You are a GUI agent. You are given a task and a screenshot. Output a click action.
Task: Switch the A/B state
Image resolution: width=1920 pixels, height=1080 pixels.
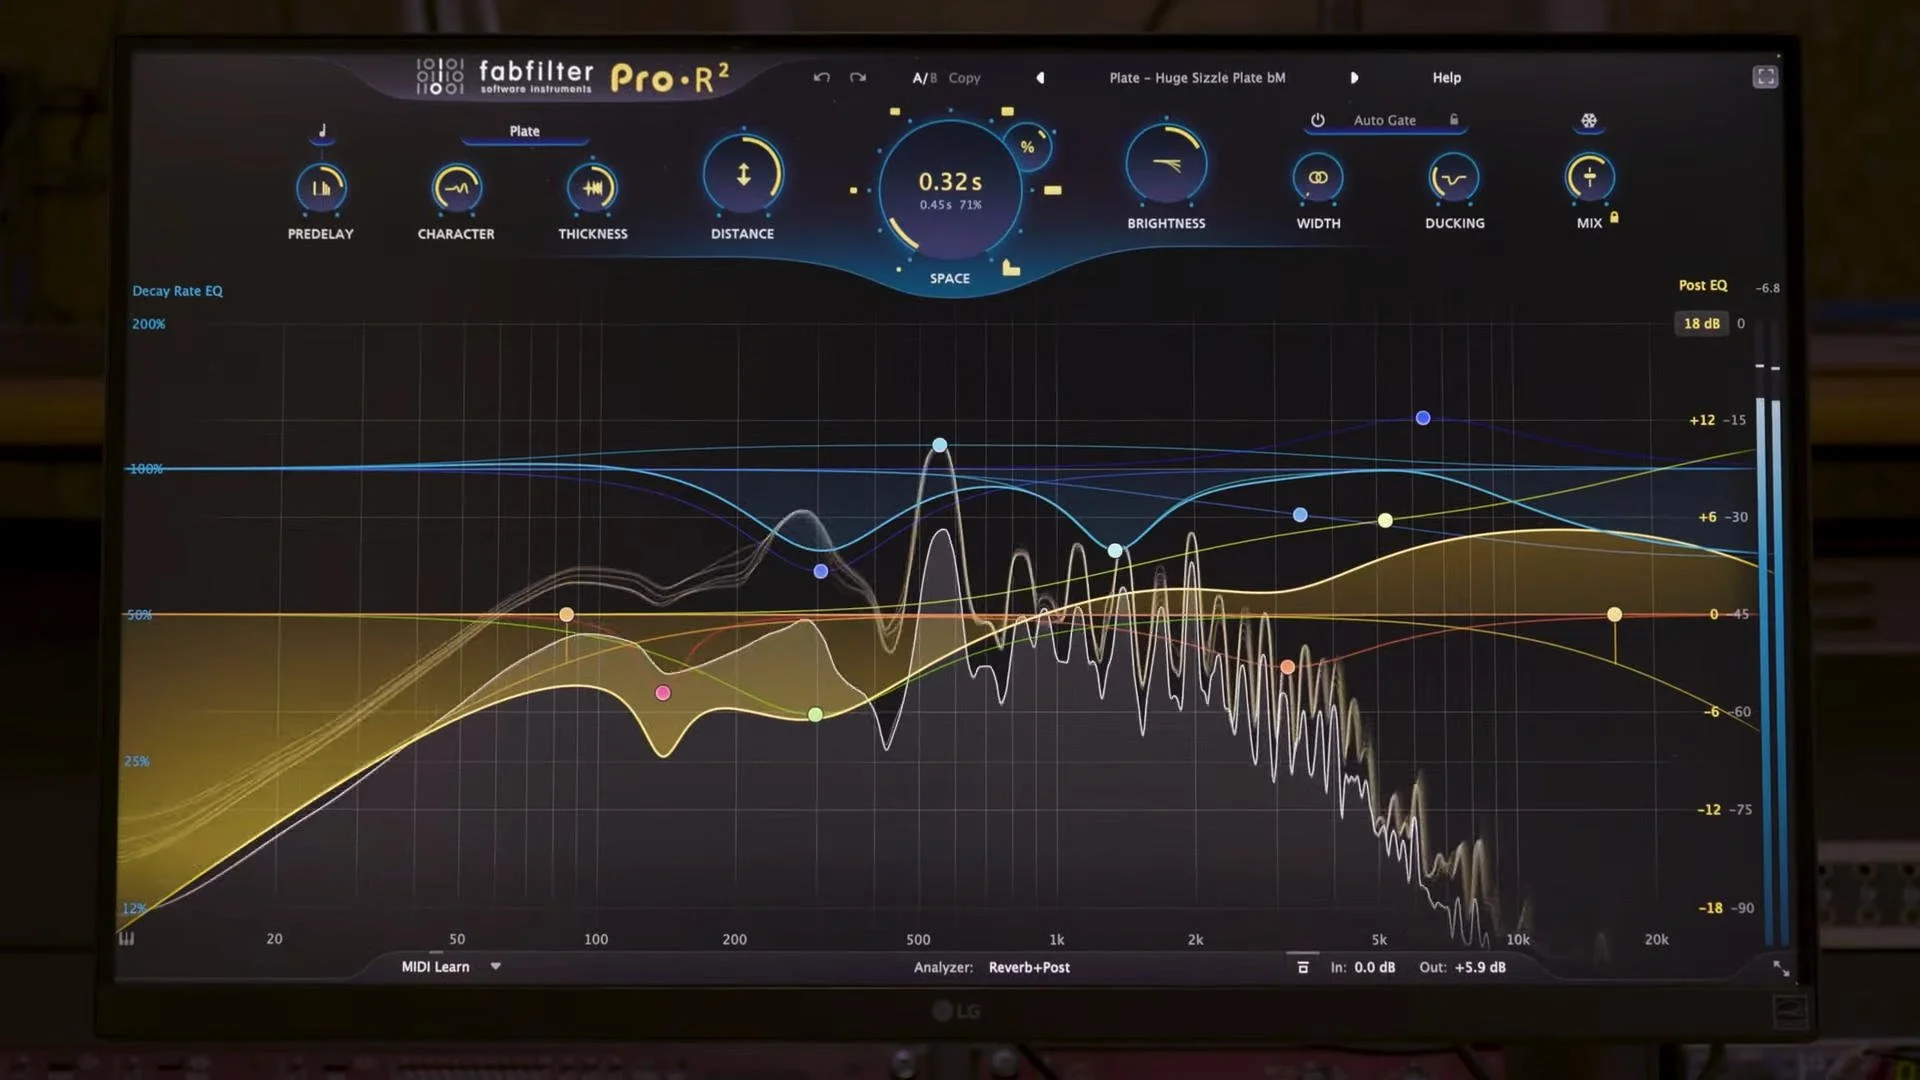[924, 78]
